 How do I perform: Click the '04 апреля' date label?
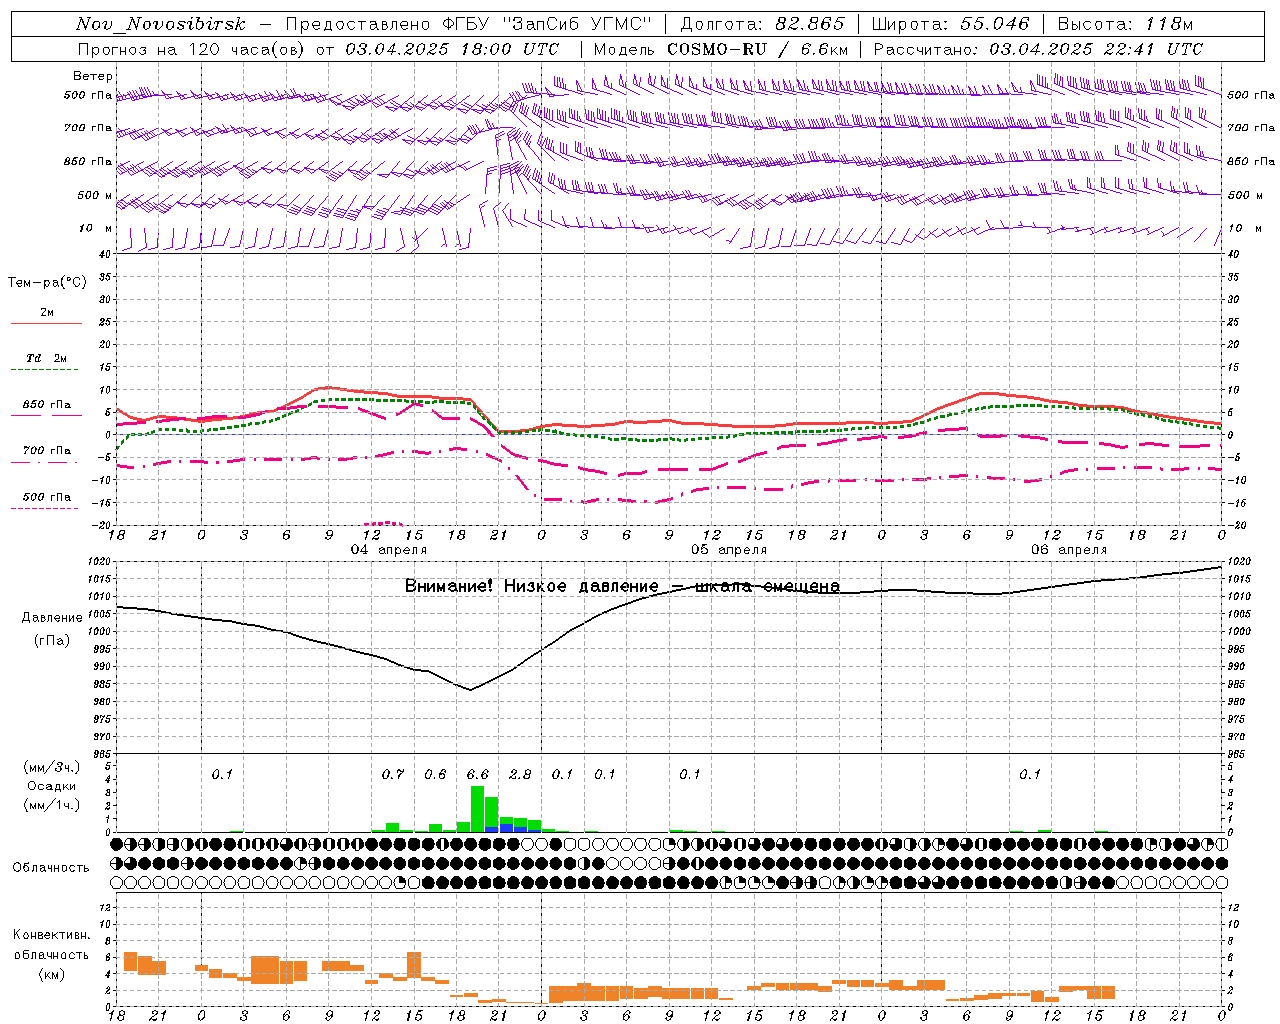coord(388,550)
